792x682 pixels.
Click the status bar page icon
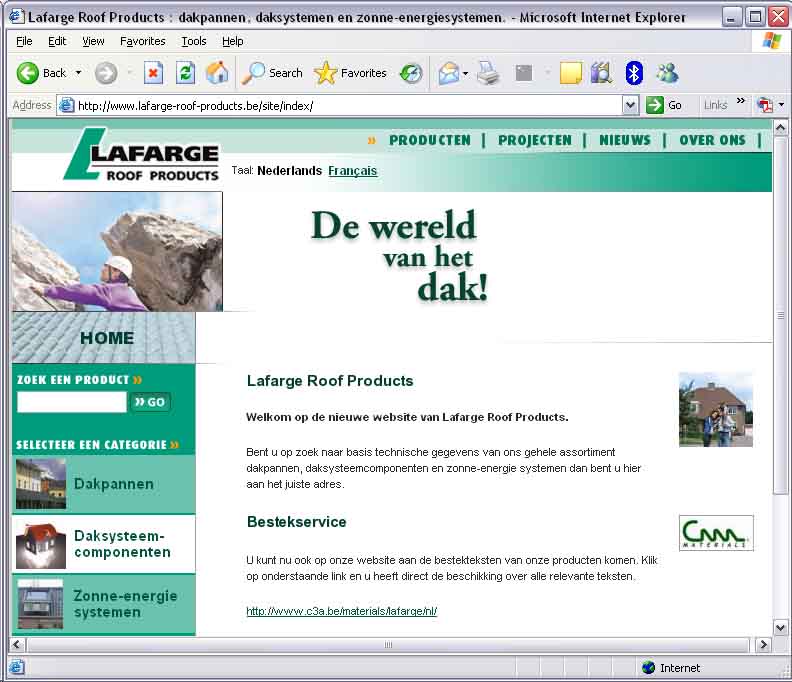tap(16, 667)
